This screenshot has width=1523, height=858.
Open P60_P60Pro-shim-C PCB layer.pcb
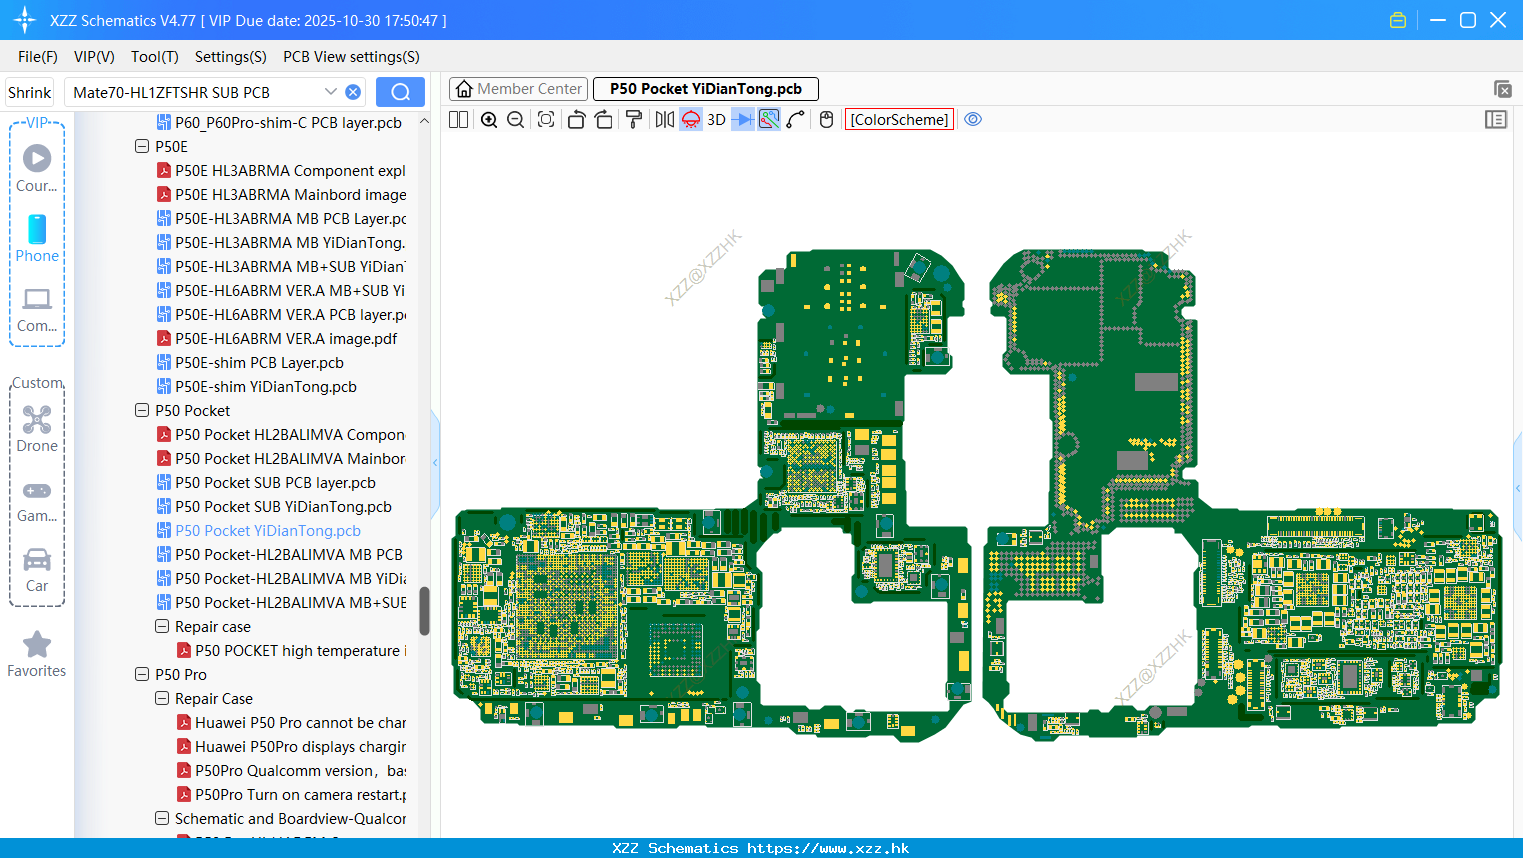coord(280,122)
